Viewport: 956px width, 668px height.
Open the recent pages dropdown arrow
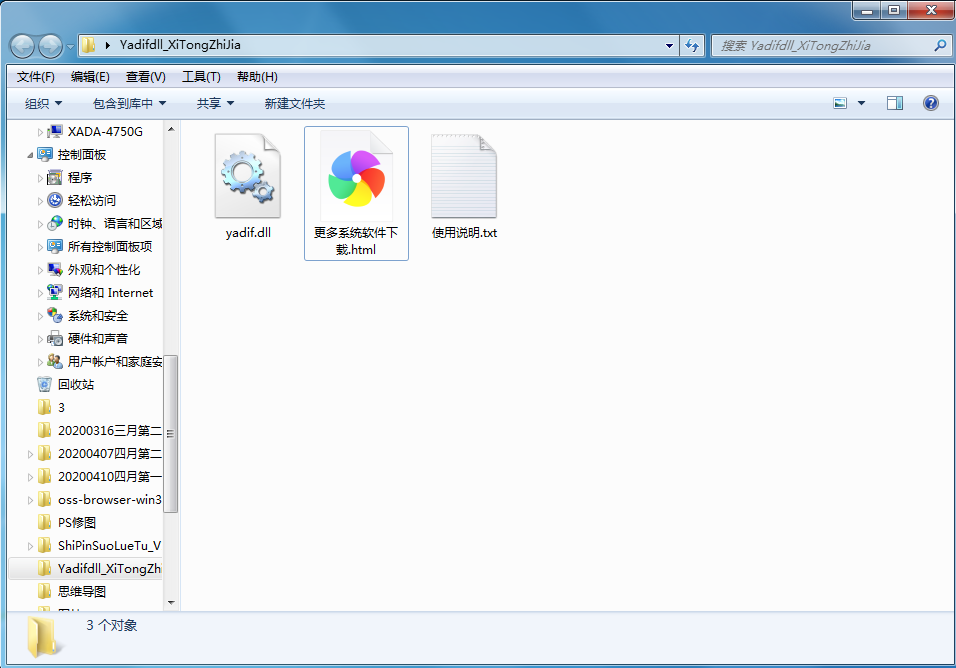(x=70, y=46)
